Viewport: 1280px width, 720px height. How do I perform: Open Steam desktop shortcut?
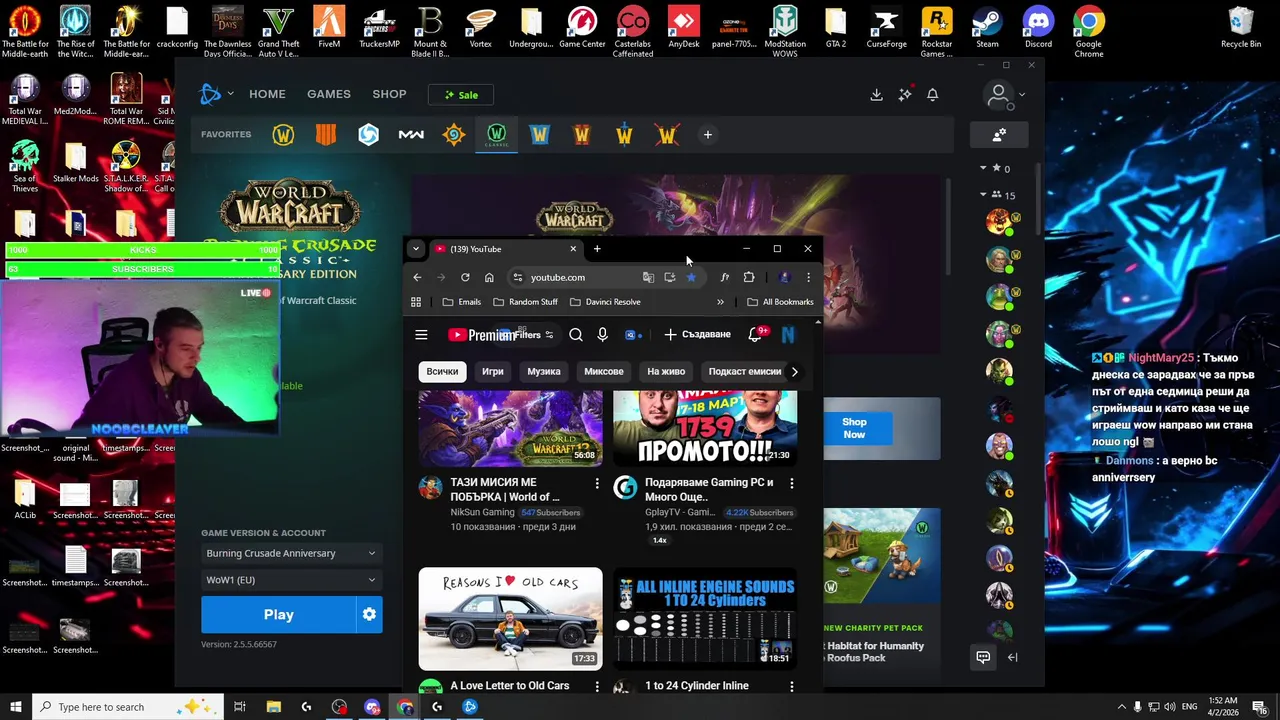[987, 27]
